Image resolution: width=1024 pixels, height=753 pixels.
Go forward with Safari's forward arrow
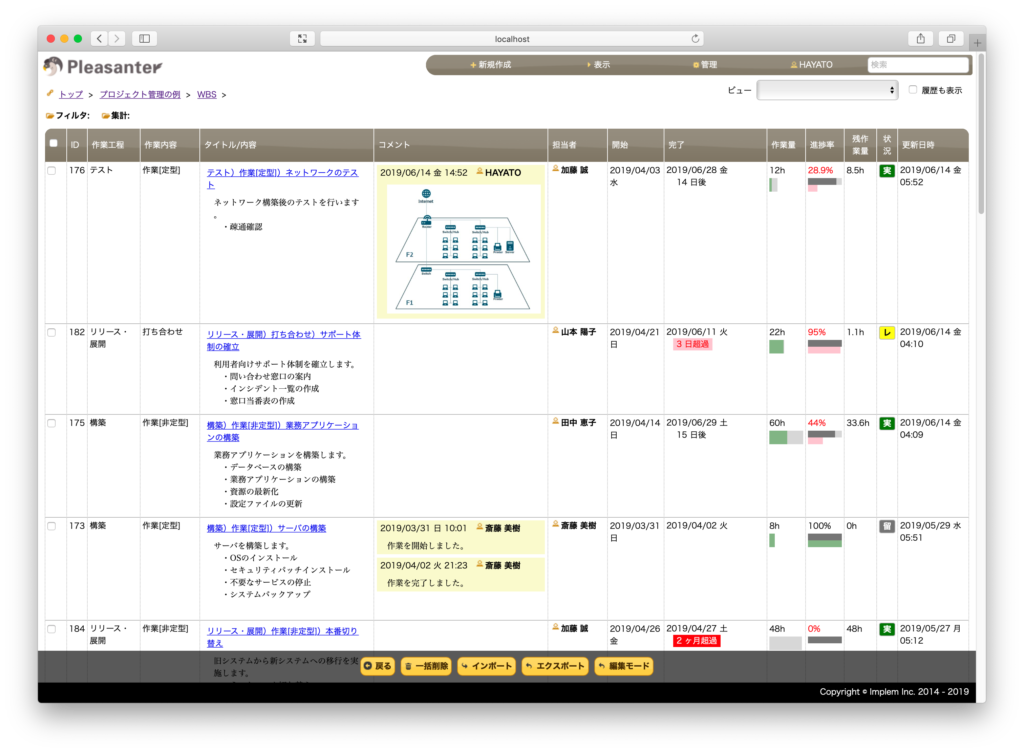(x=117, y=39)
